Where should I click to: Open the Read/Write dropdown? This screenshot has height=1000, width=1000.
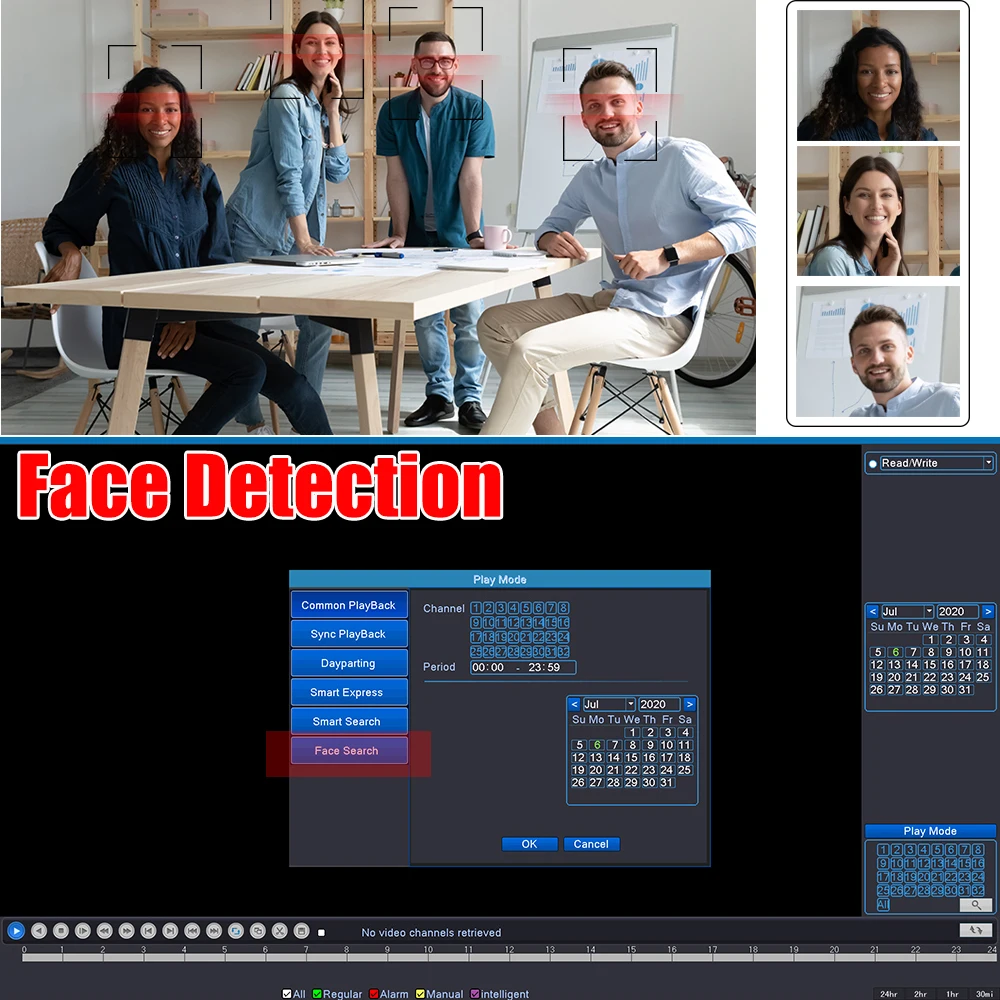988,463
